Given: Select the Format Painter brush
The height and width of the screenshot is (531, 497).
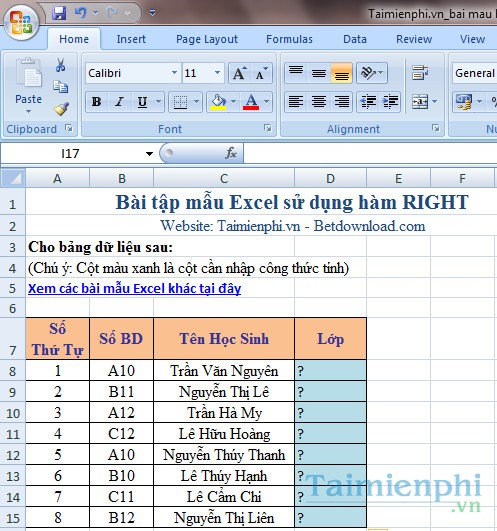Looking at the screenshot, I should click(x=61, y=109).
